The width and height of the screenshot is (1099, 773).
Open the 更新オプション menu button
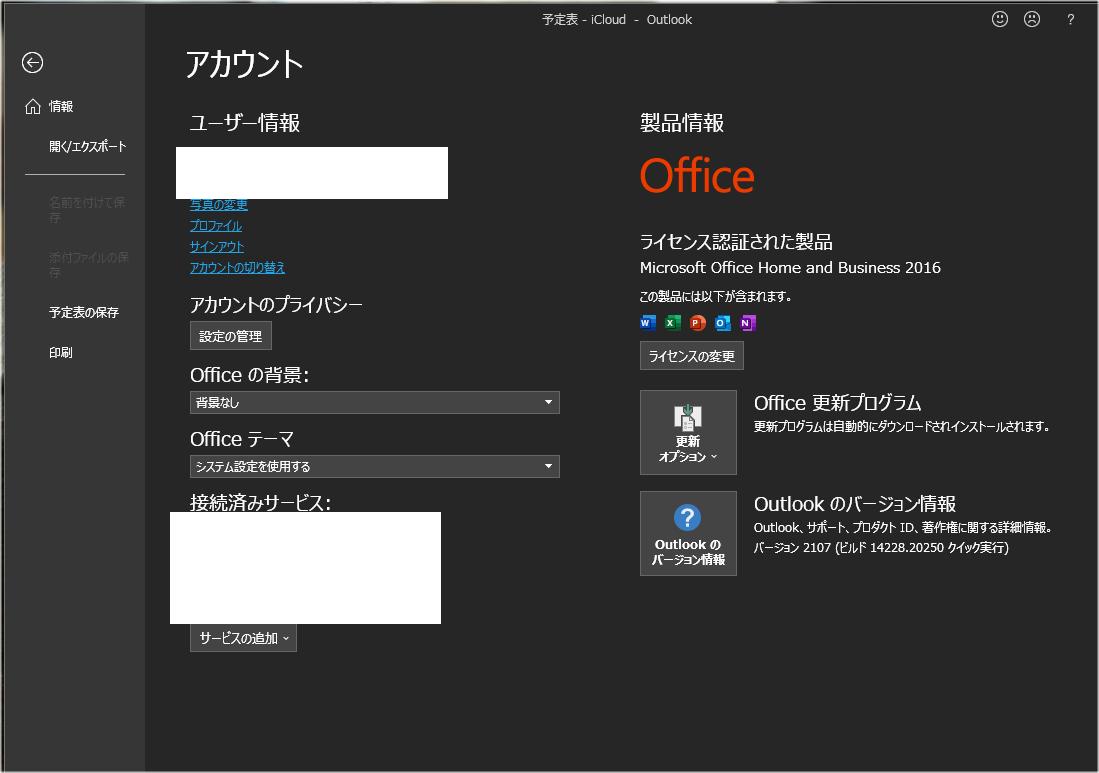[x=688, y=432]
